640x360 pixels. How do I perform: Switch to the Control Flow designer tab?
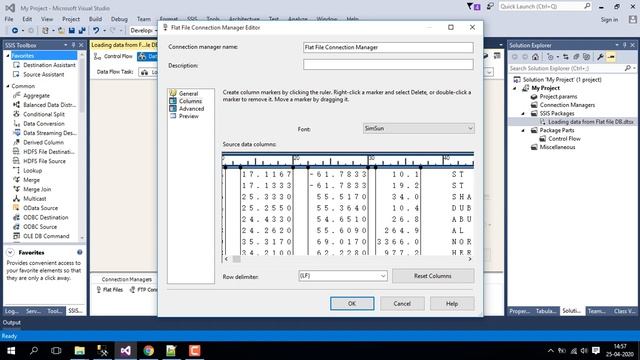point(113,56)
